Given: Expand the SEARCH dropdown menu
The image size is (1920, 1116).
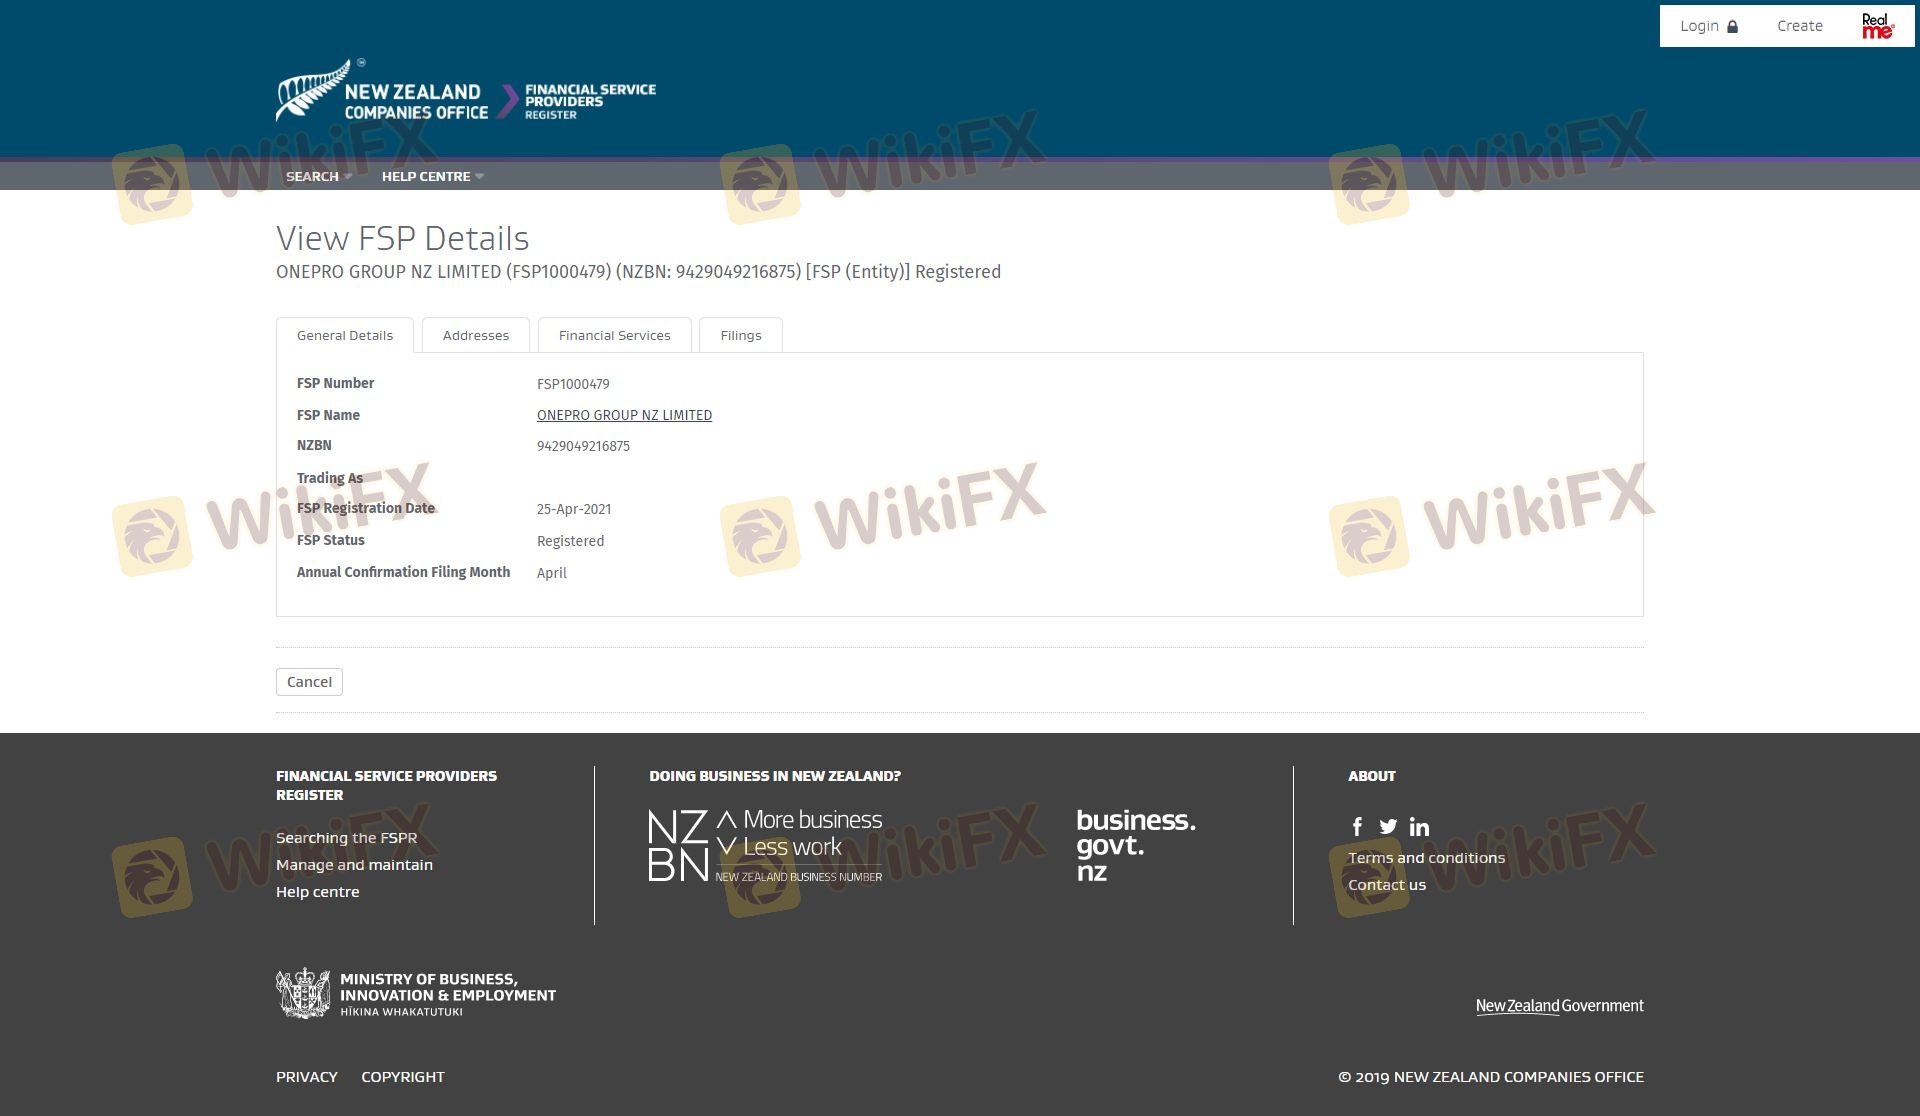Looking at the screenshot, I should [x=318, y=177].
